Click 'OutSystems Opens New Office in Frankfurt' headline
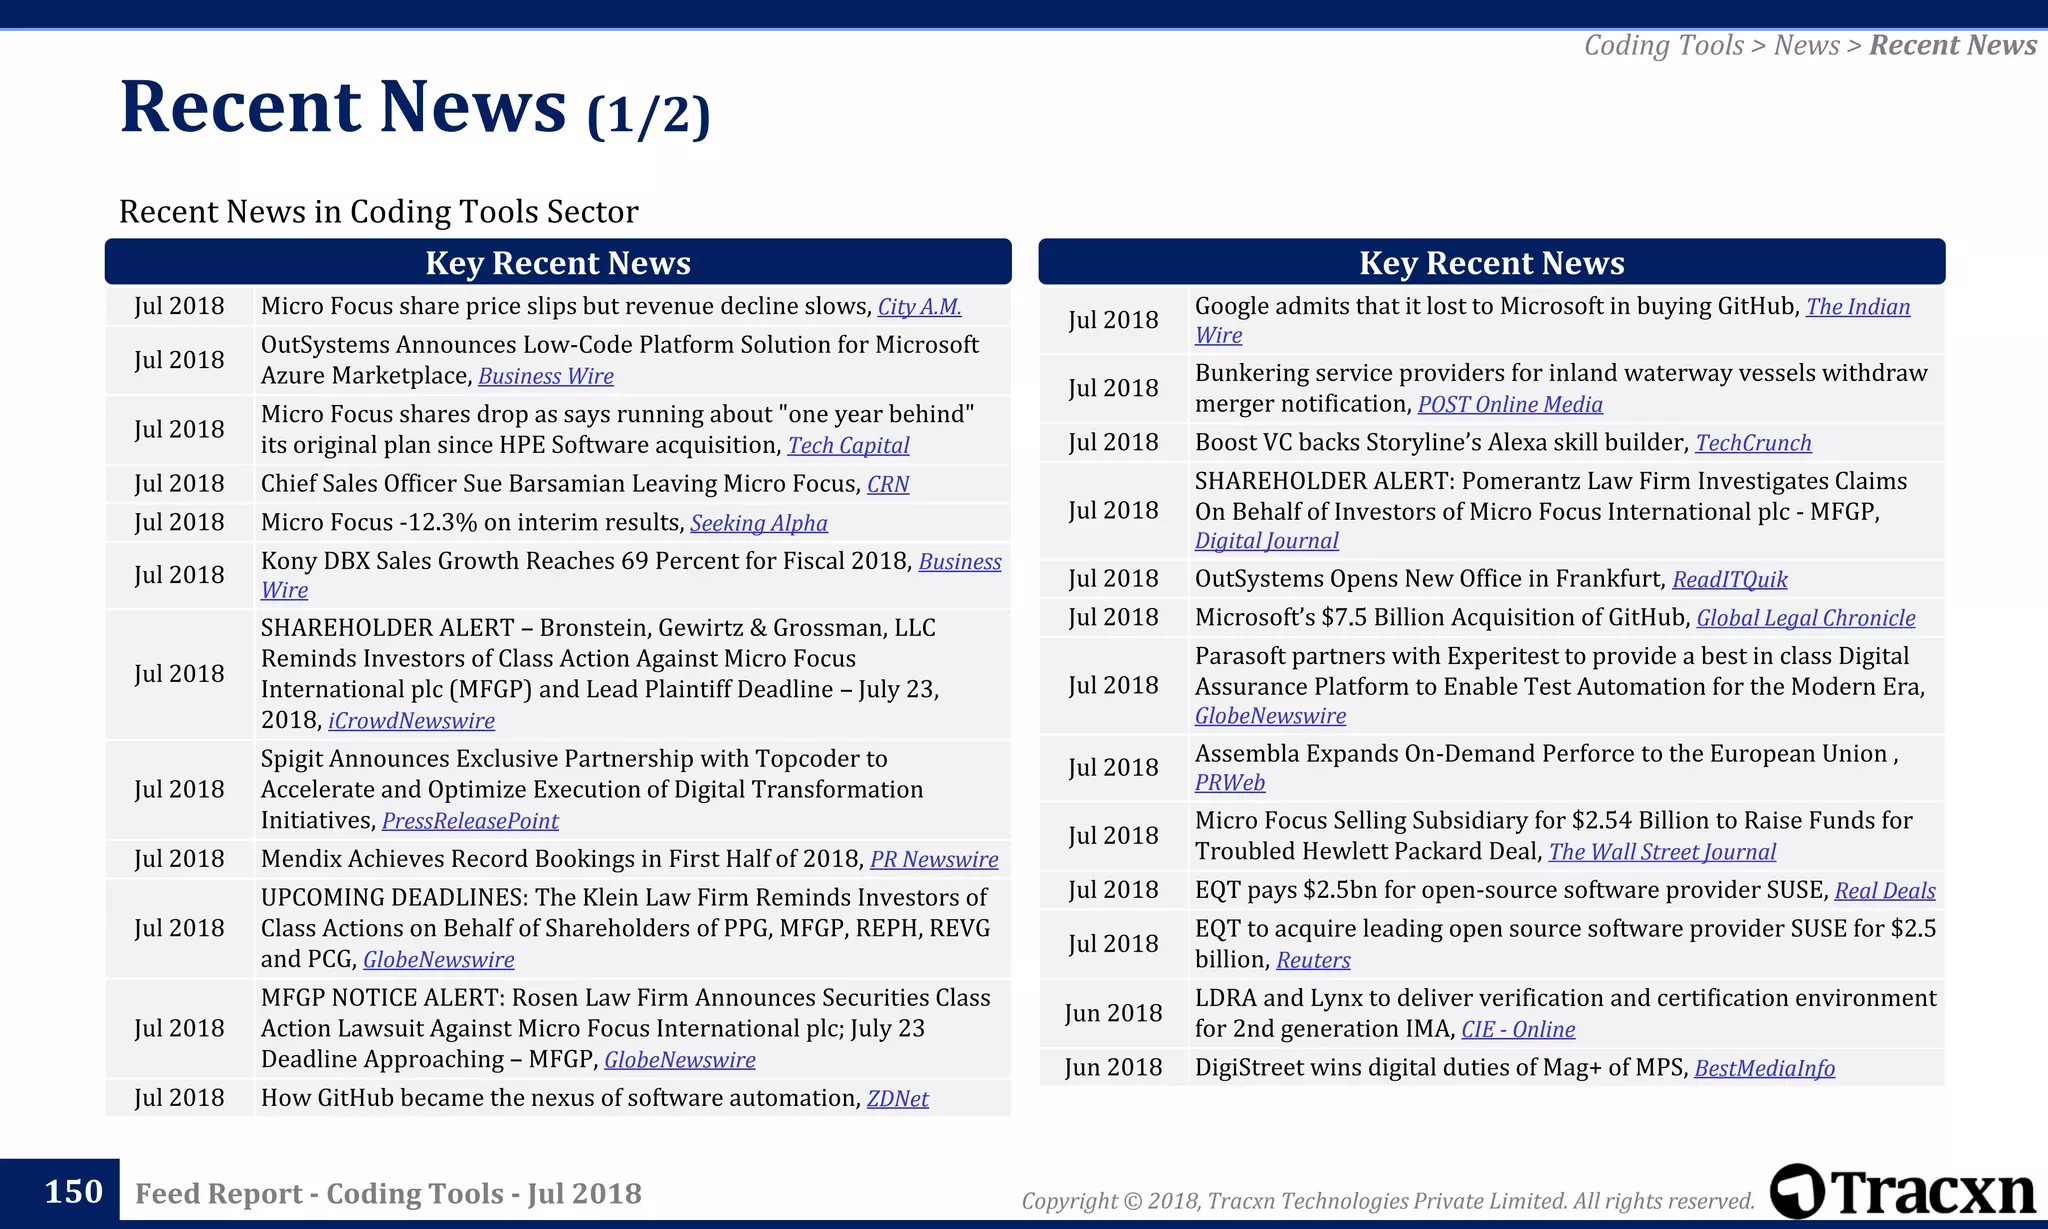This screenshot has height=1229, width=2048. [x=1429, y=580]
